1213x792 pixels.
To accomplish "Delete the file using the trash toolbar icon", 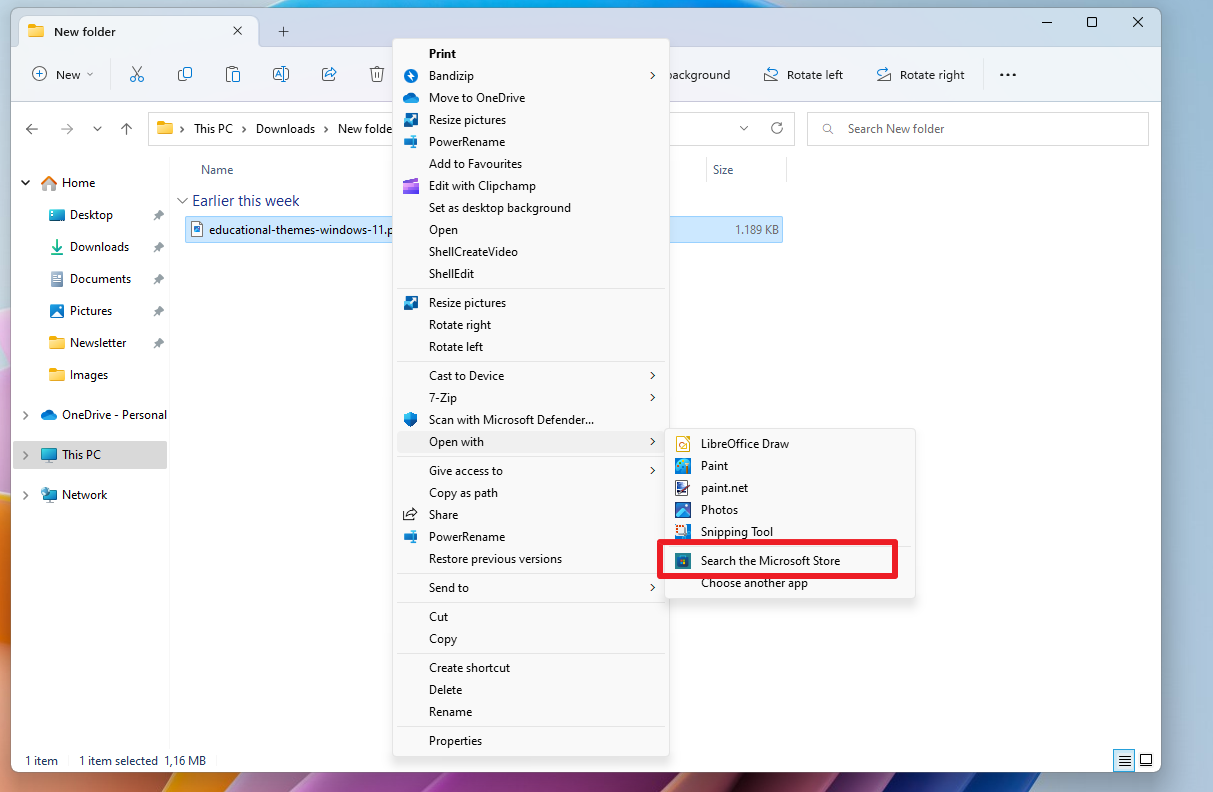I will pos(376,74).
